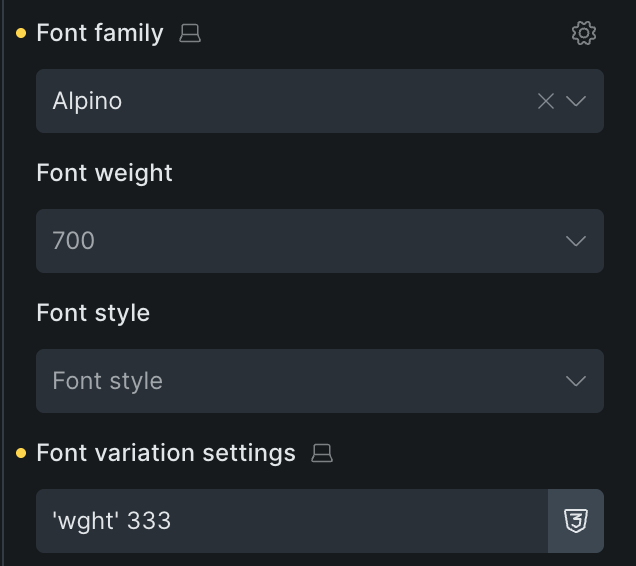Click the Font weight label

(x=105, y=173)
